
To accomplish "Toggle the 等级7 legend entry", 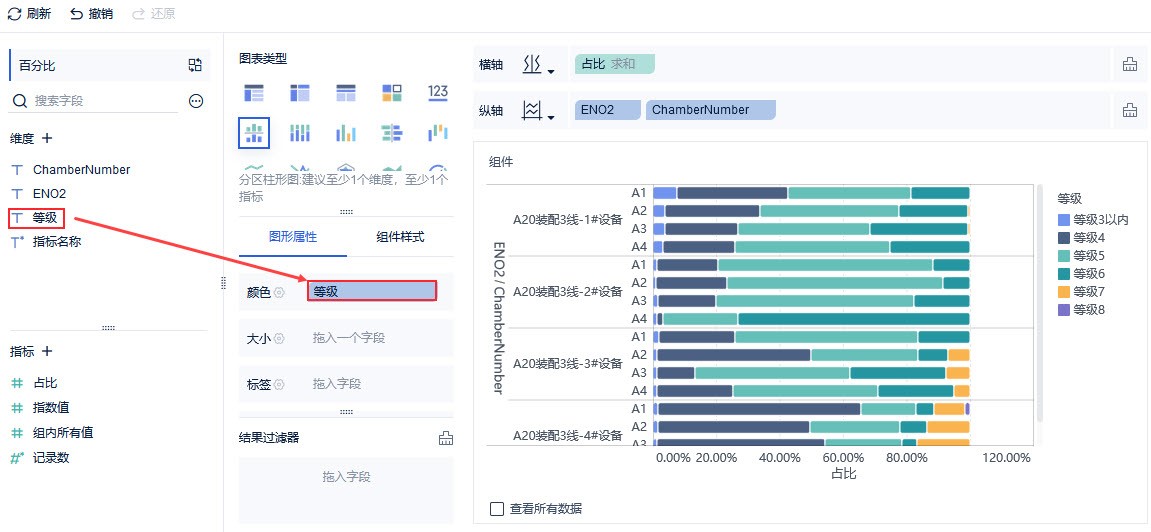I will (x=1088, y=292).
